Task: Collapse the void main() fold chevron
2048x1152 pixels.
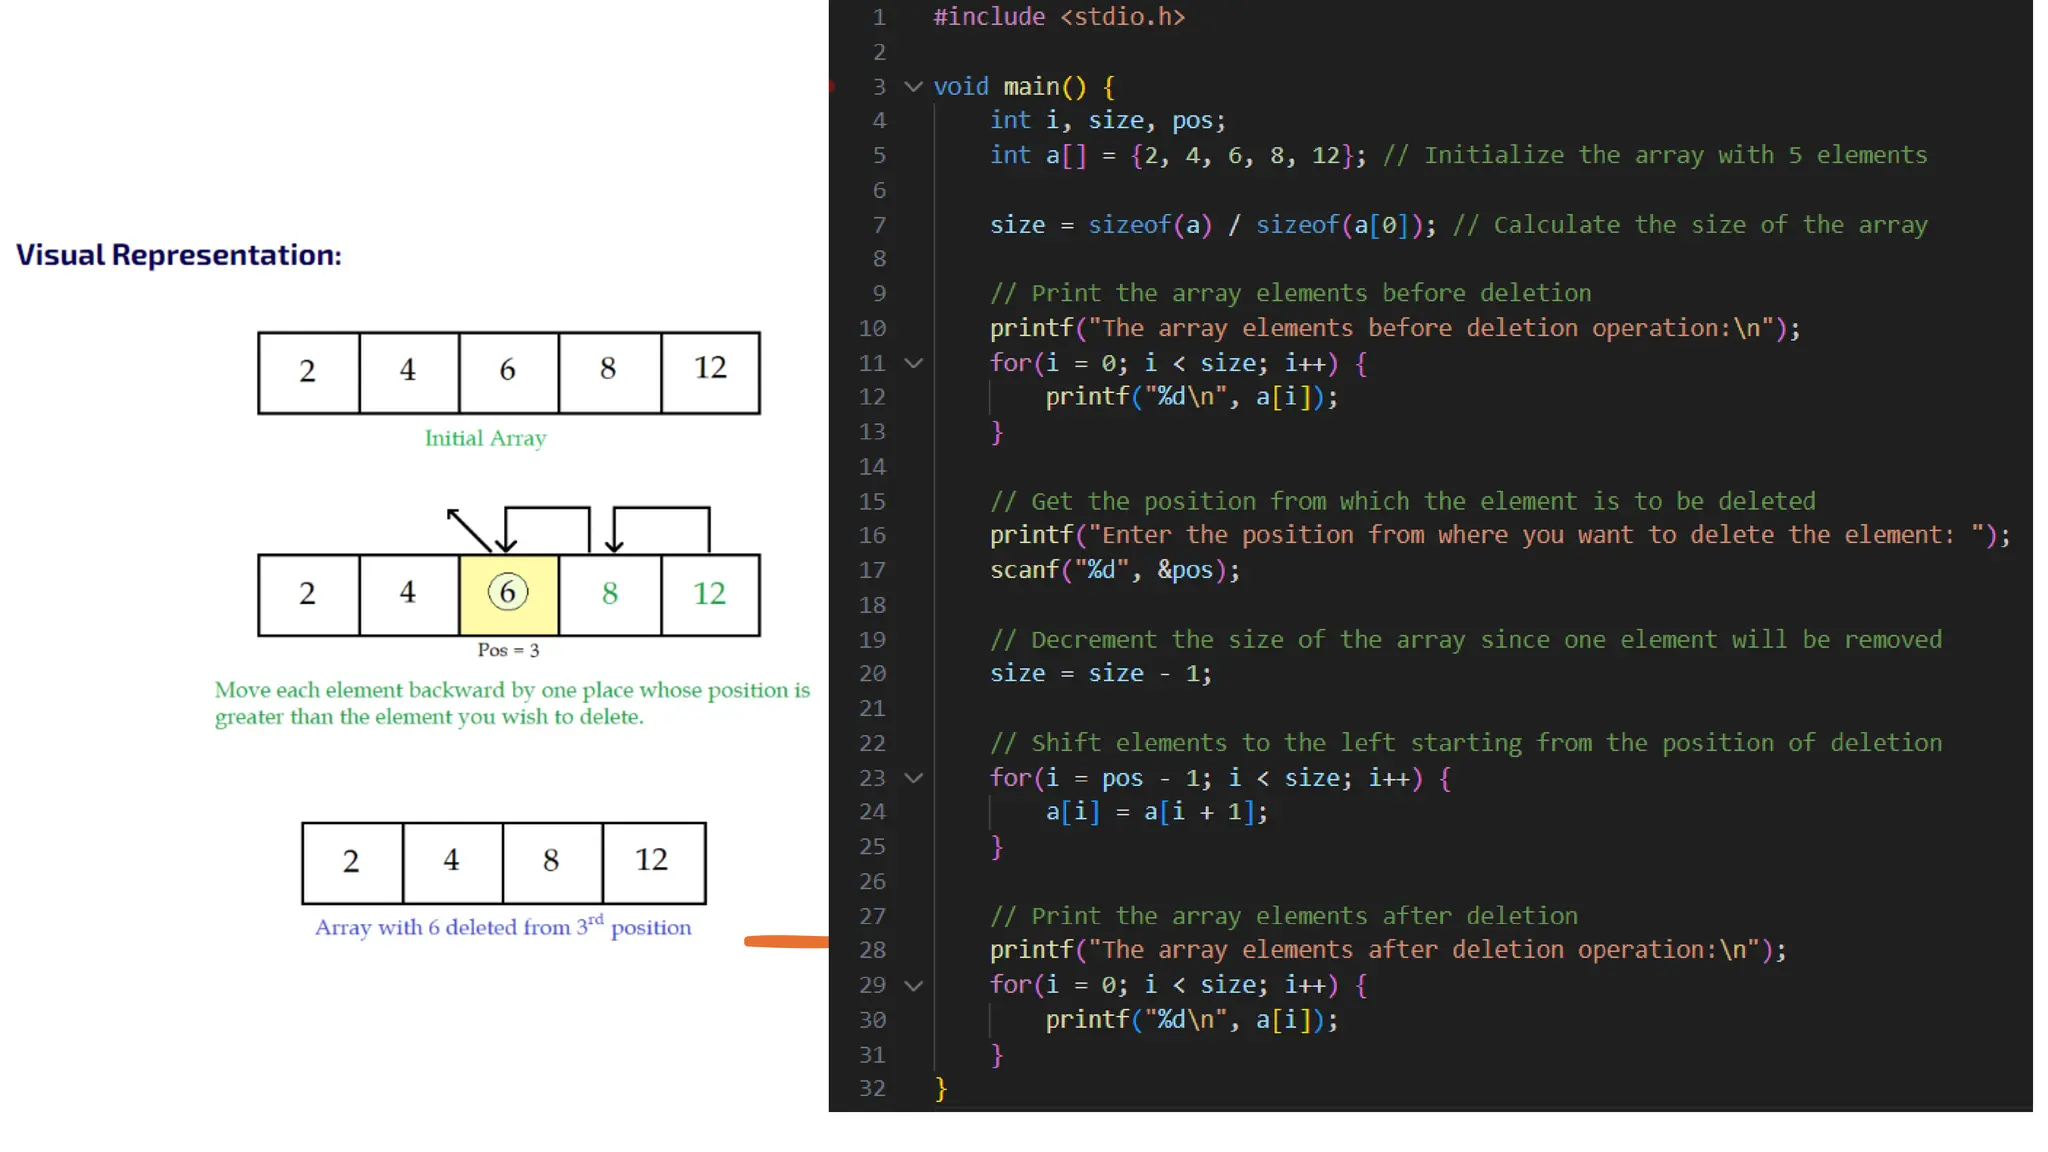Action: click(913, 87)
